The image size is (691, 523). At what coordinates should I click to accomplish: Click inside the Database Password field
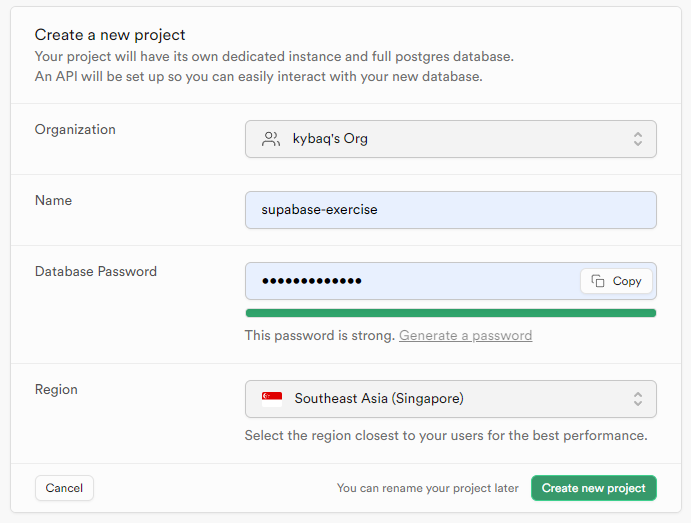point(412,281)
